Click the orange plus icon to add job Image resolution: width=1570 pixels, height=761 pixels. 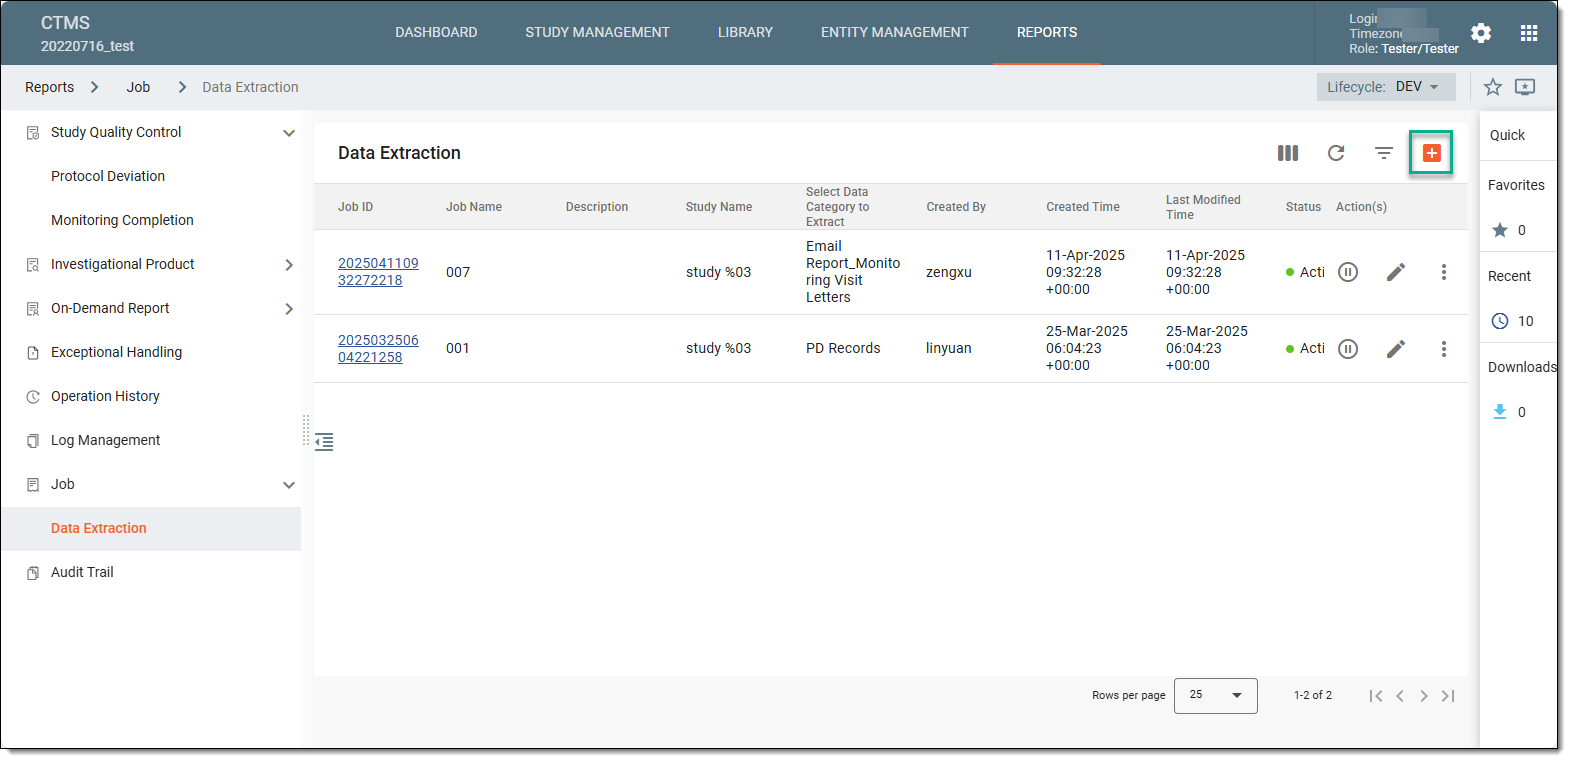1431,153
